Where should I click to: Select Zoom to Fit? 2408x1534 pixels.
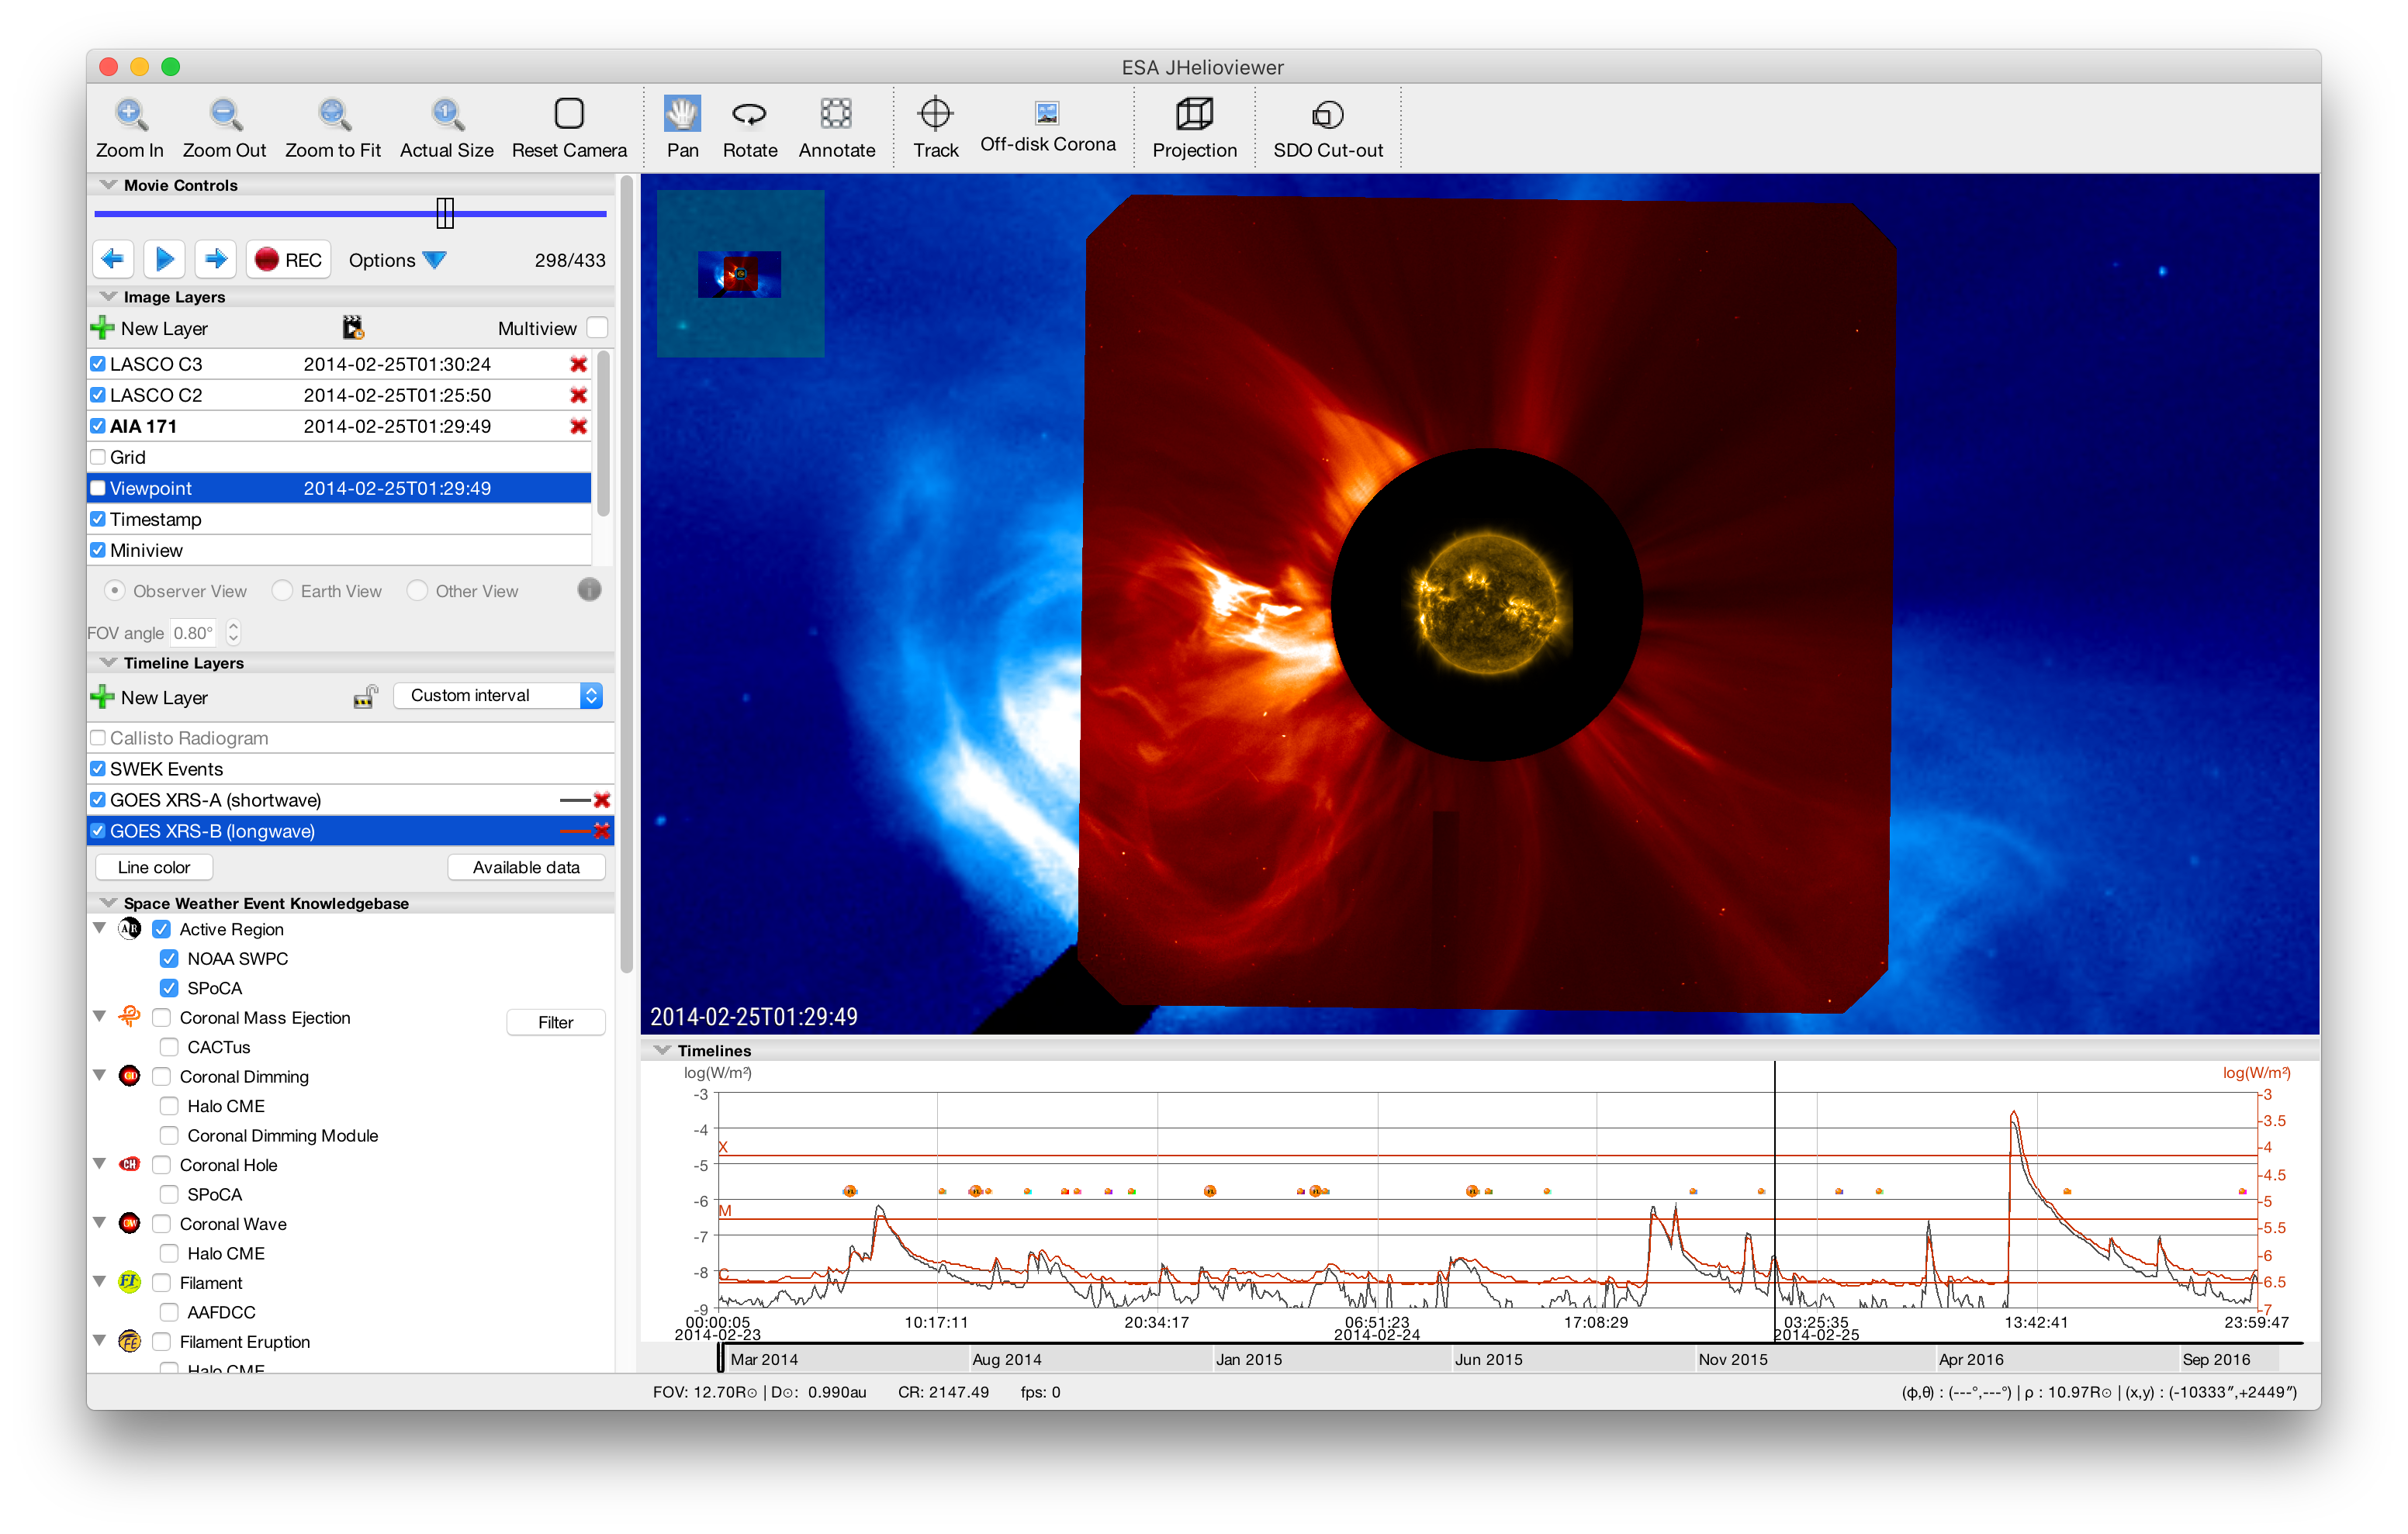(x=333, y=128)
